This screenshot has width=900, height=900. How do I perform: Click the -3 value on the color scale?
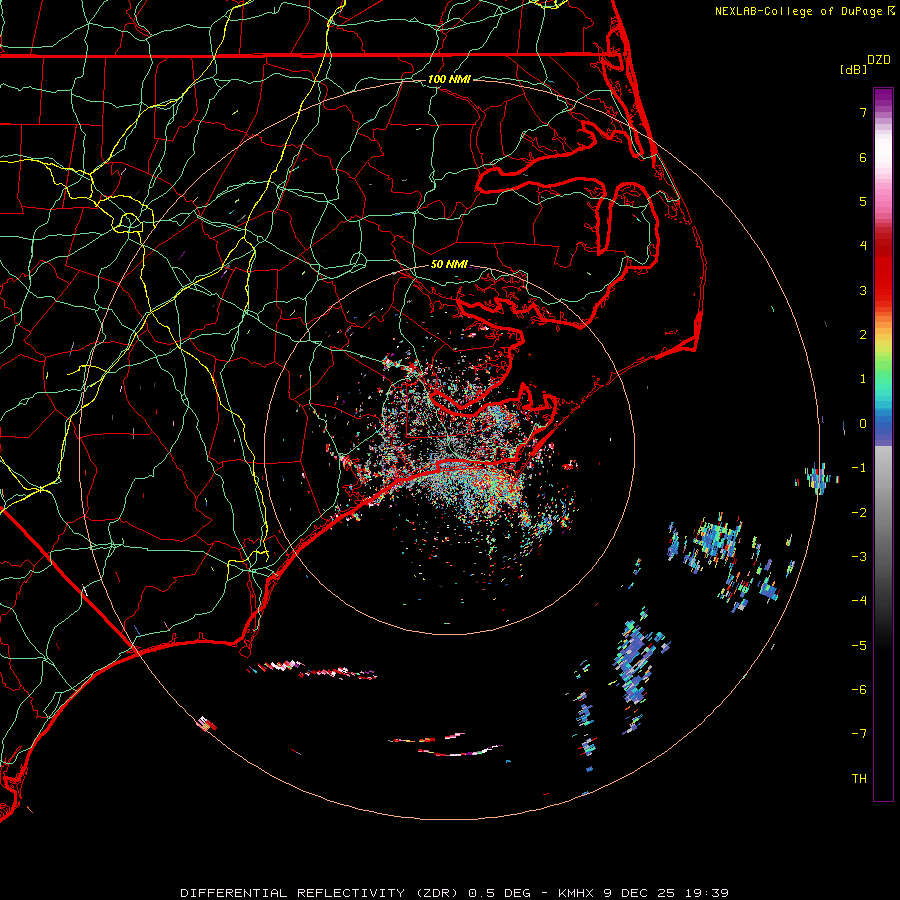pyautogui.click(x=859, y=557)
